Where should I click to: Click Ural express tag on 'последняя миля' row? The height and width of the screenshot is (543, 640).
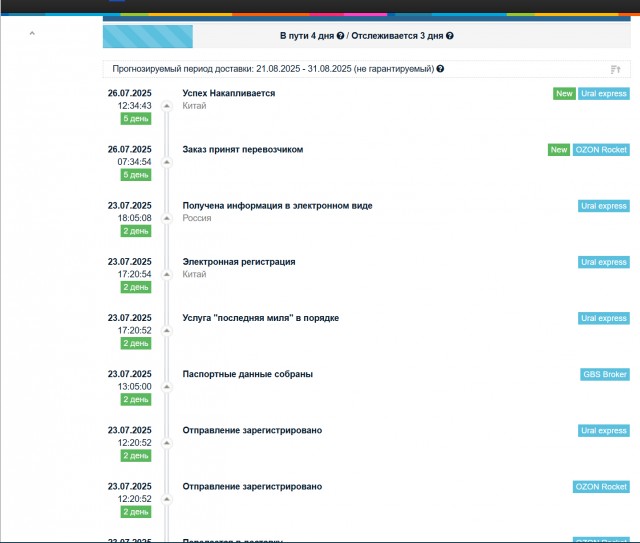pyautogui.click(x=604, y=318)
